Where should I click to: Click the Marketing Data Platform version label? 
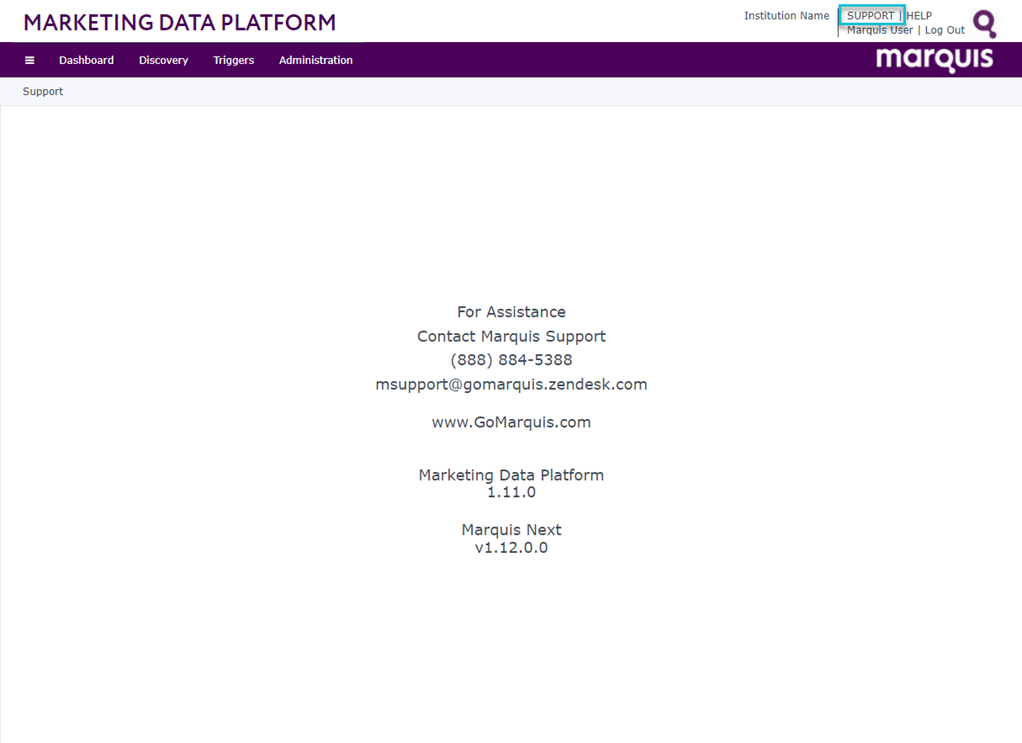511,475
